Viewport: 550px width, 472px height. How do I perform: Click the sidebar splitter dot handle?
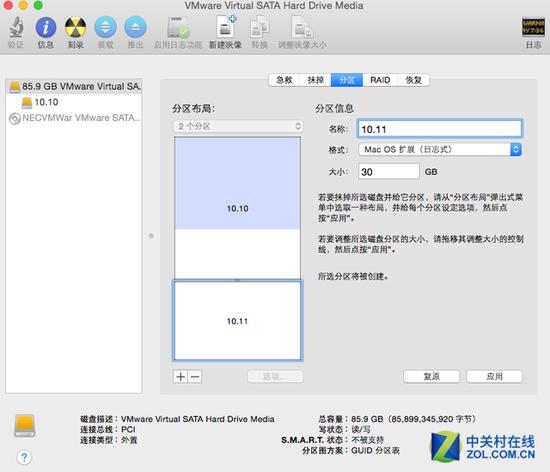151,236
